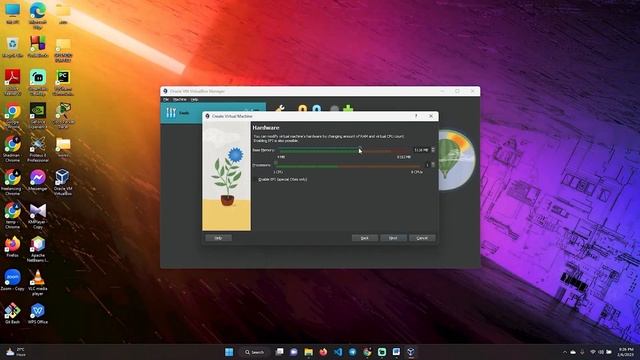Viewport: 640px width, 360px height.
Task: Click the Base Memory slider handle
Action: pyautogui.click(x=360, y=150)
